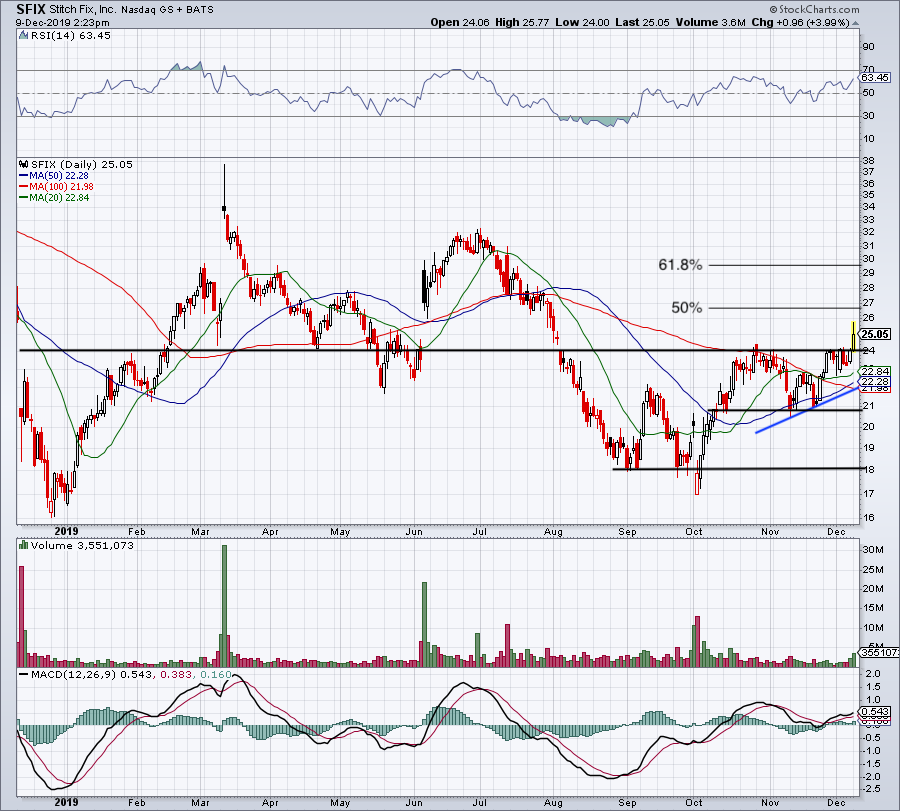Click the tall June volume bar
This screenshot has height=811, width=900.
click(x=425, y=624)
